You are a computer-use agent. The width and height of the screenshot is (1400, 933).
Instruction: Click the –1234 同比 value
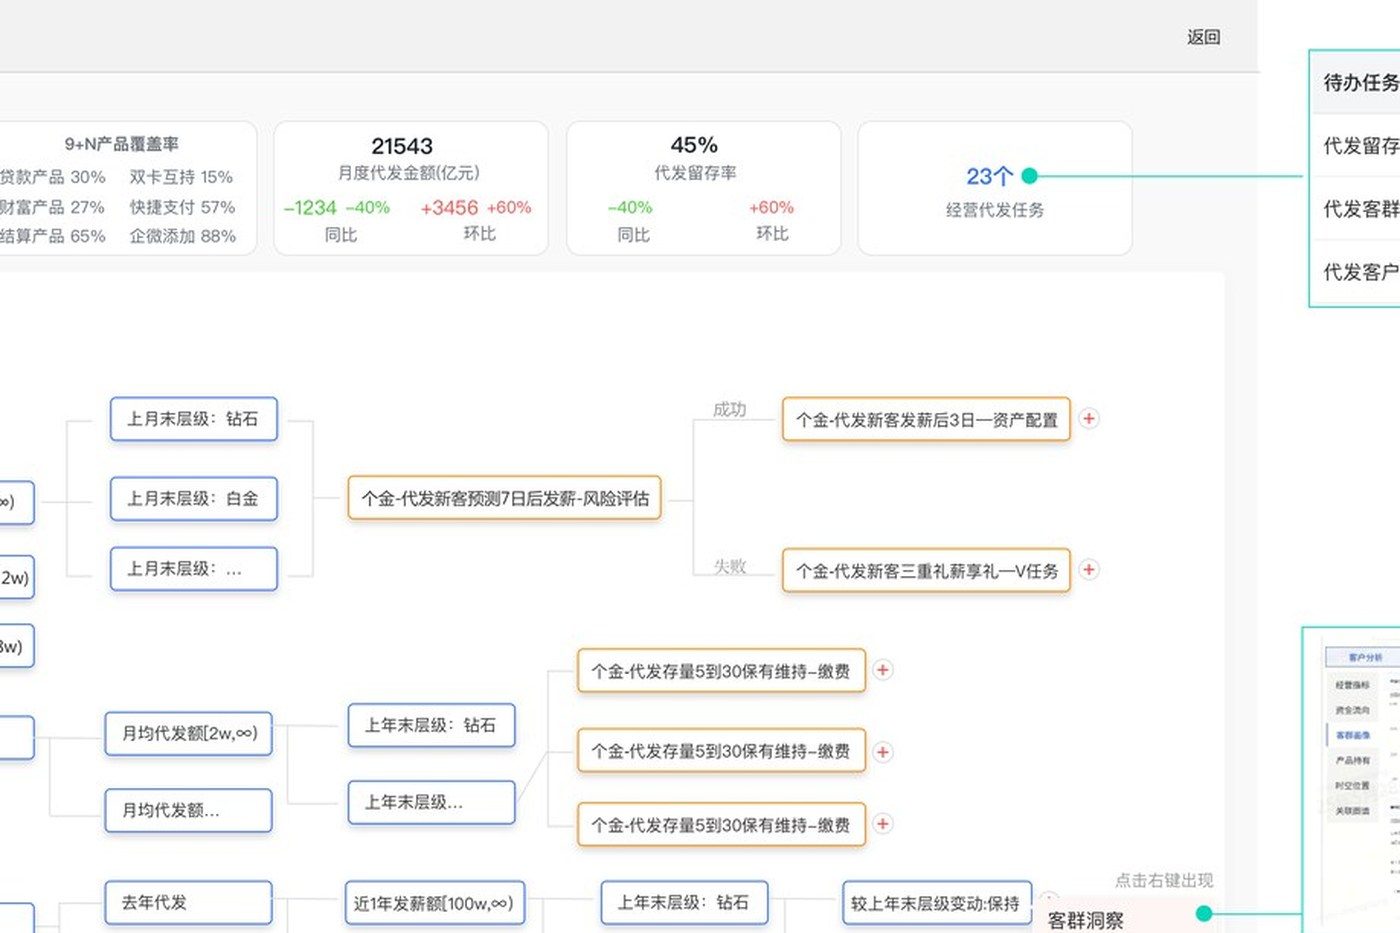coord(310,208)
